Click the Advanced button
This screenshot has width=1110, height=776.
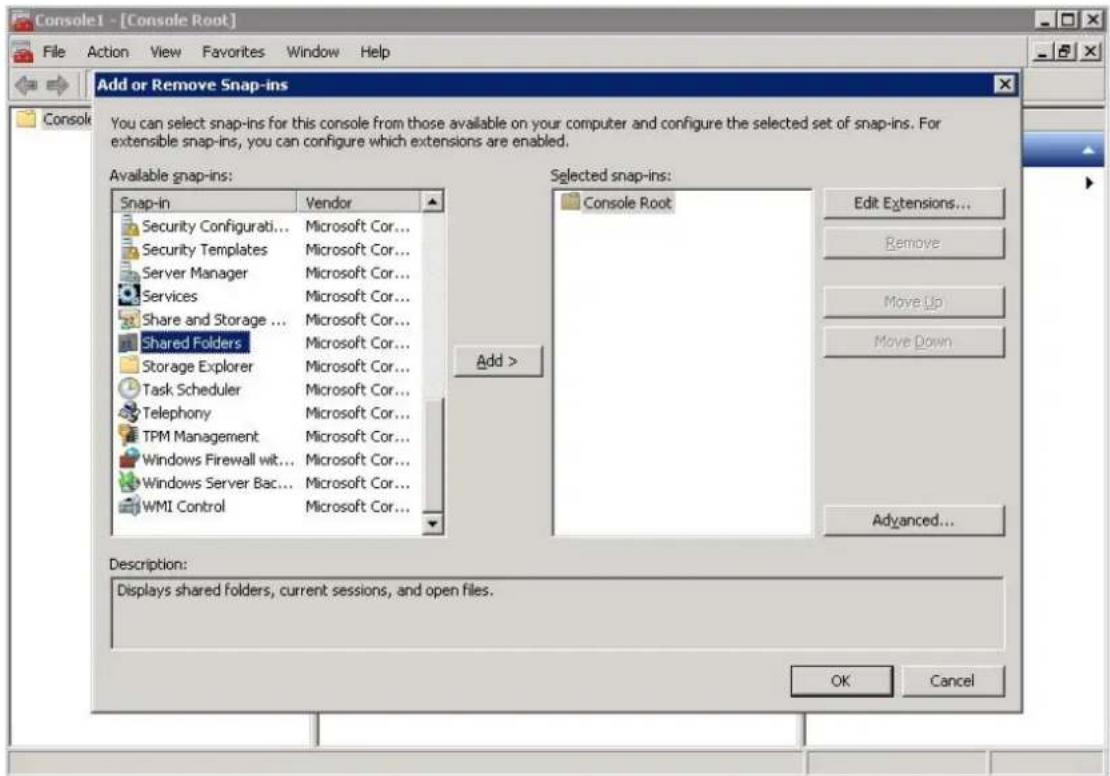(x=913, y=520)
